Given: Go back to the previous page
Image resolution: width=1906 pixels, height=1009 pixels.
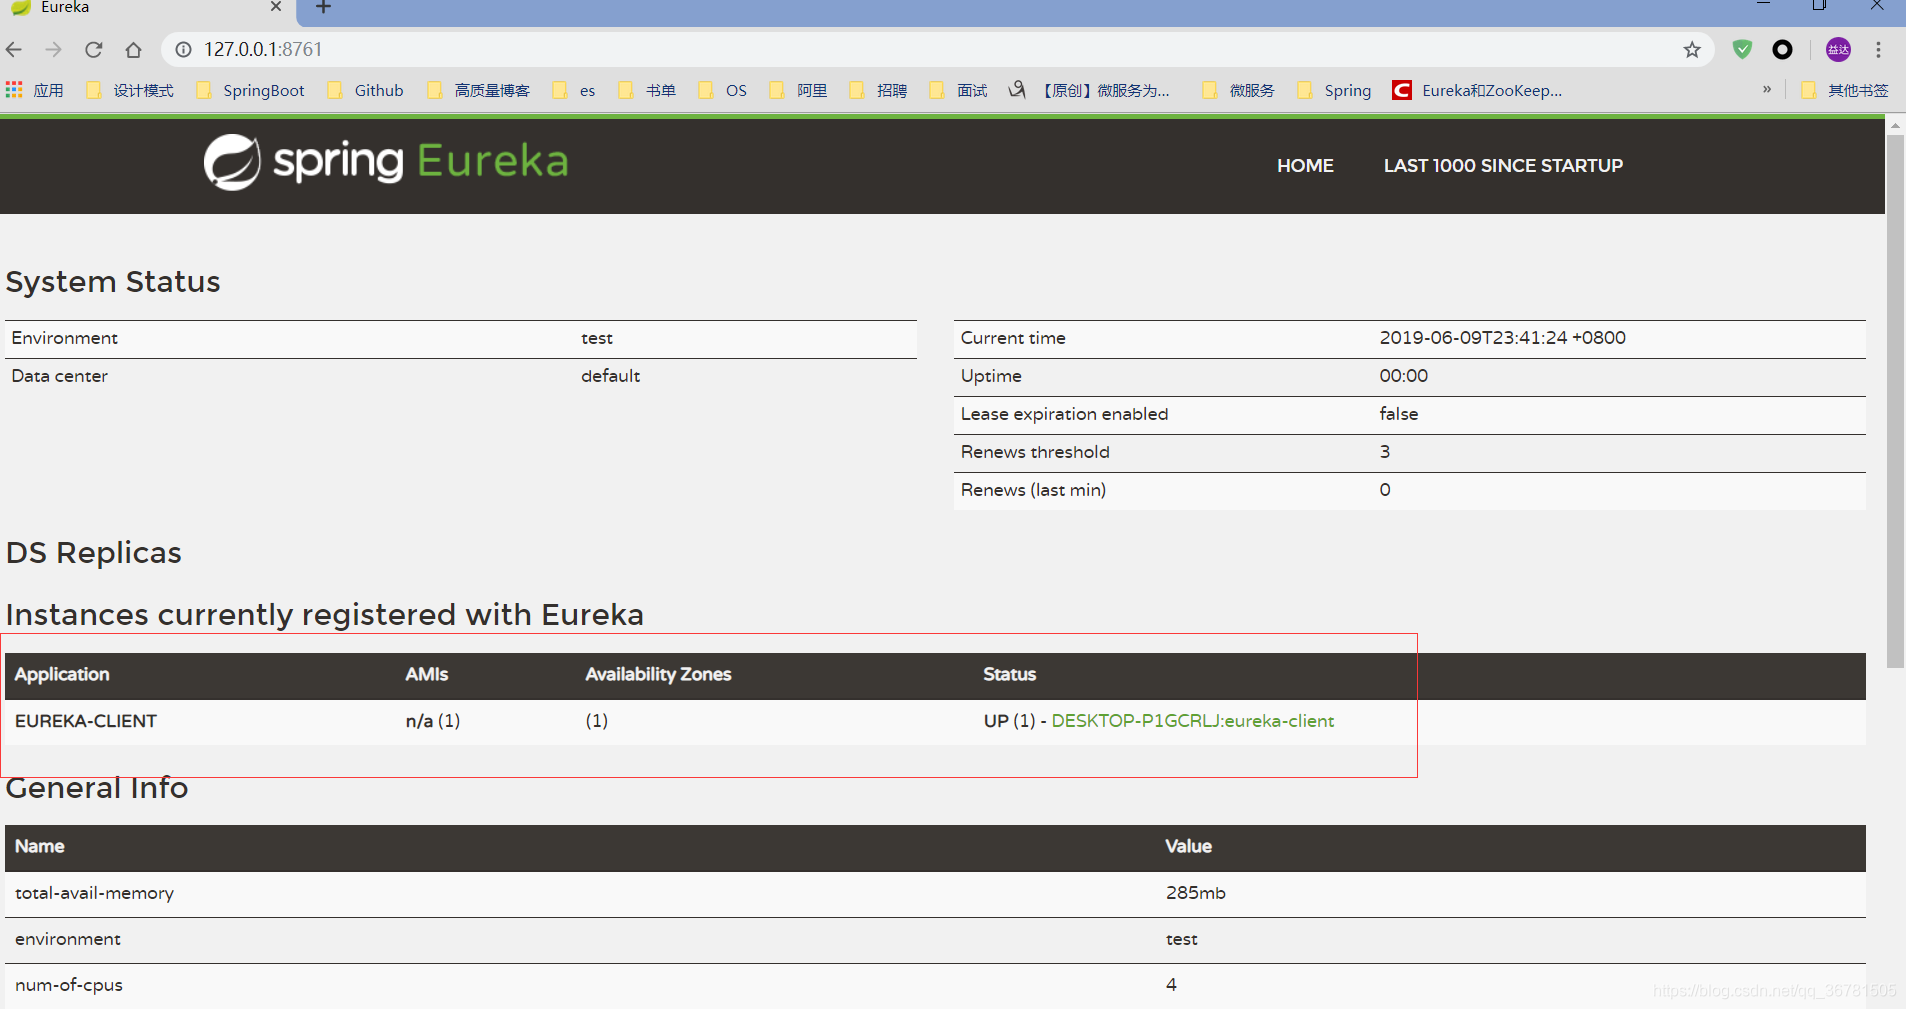Looking at the screenshot, I should (x=14, y=49).
